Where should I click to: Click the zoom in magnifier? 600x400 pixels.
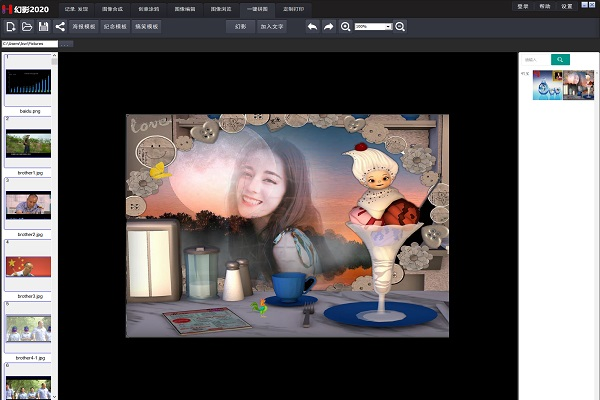346,27
